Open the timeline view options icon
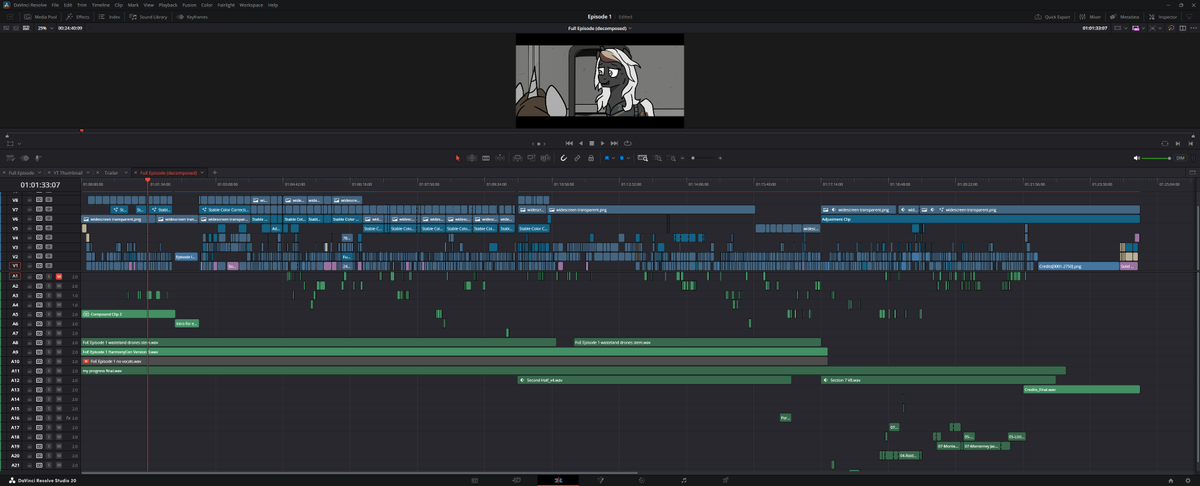This screenshot has width=1200, height=486. [10, 158]
